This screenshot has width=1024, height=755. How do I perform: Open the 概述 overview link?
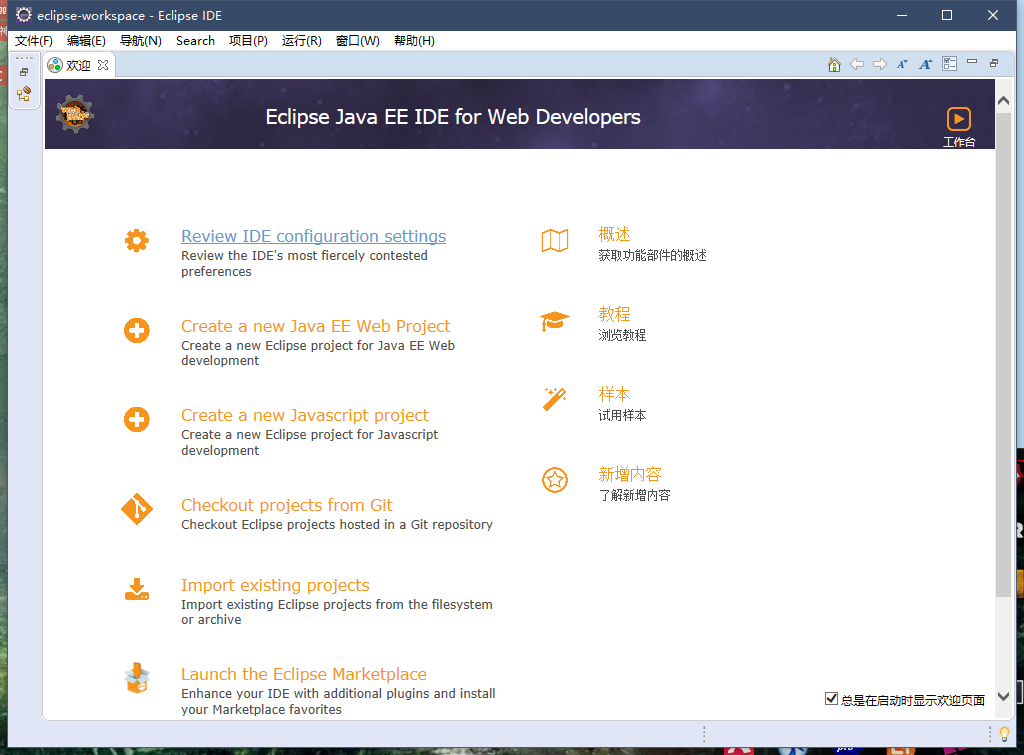pos(614,234)
